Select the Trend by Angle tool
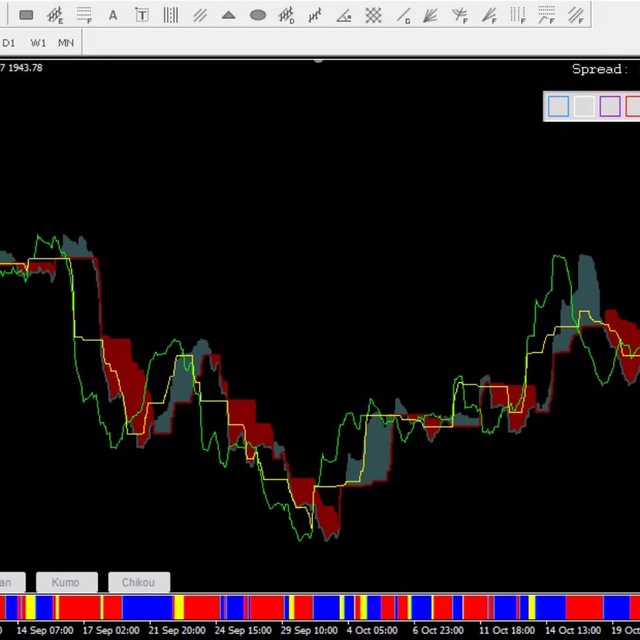 344,16
